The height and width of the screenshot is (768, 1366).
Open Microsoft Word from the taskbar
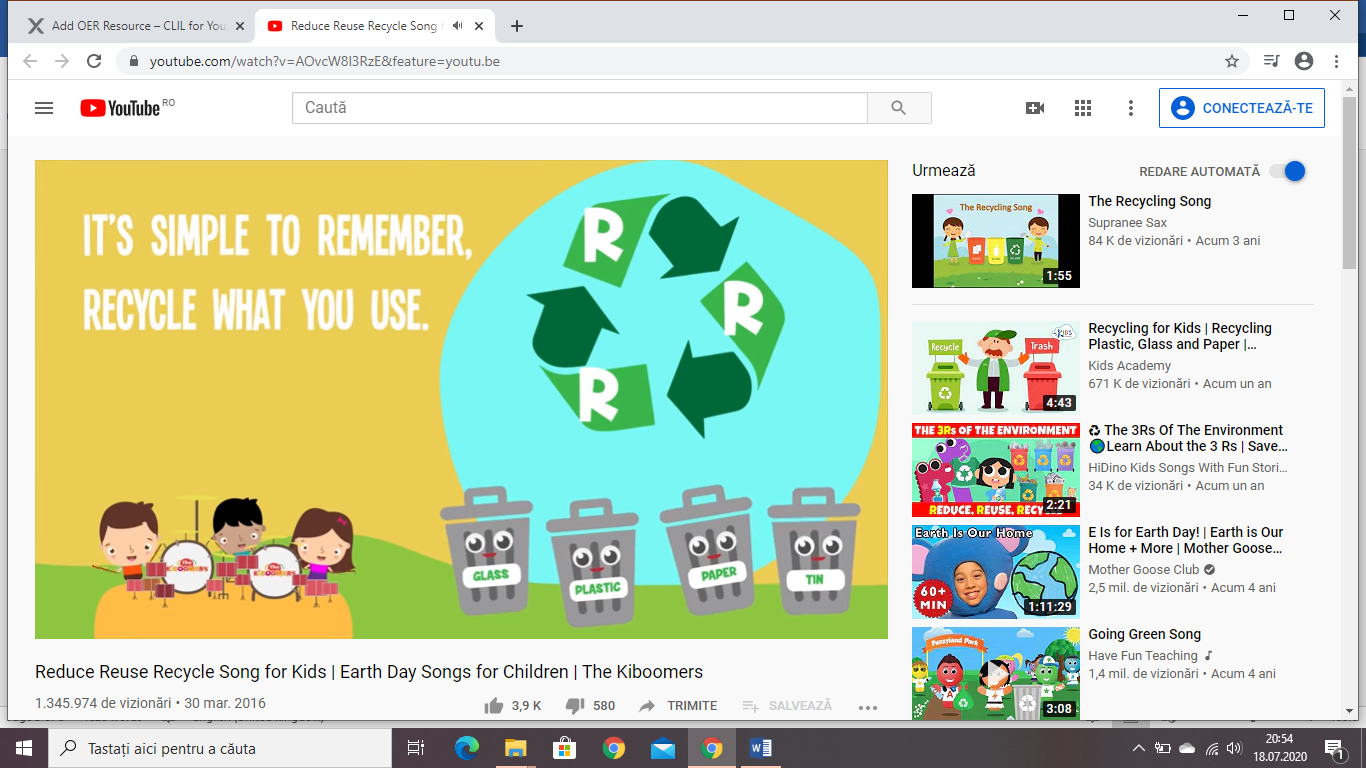(x=760, y=748)
